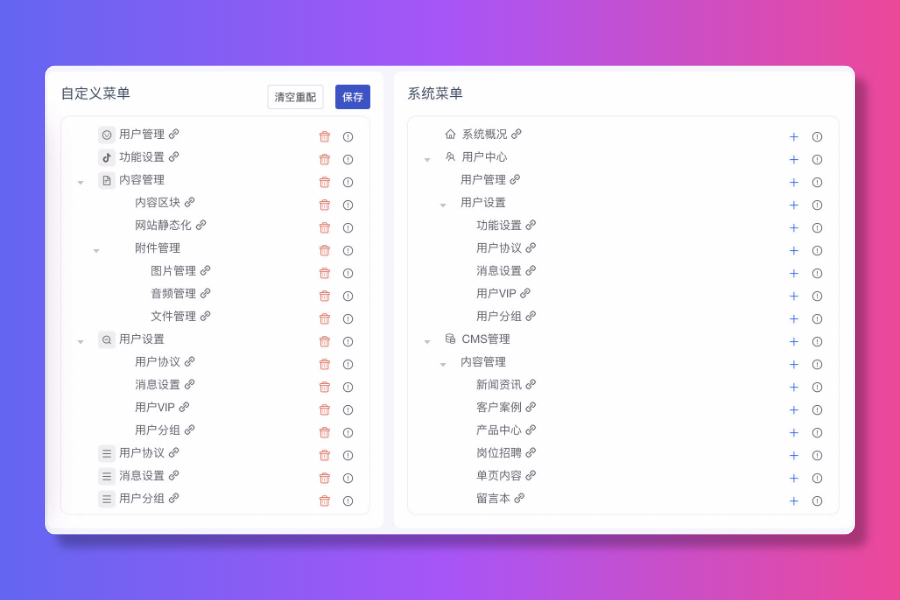
Task: Delete 图片管理 using its trash icon
Action: (324, 272)
